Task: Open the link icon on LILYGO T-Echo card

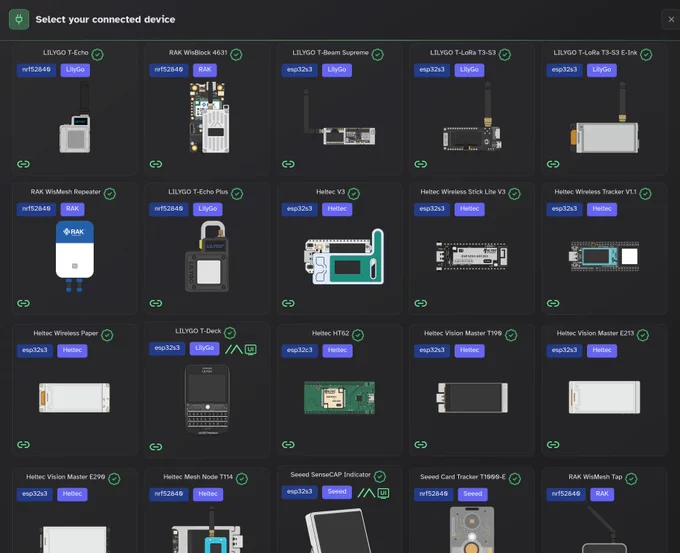Action: tap(23, 164)
